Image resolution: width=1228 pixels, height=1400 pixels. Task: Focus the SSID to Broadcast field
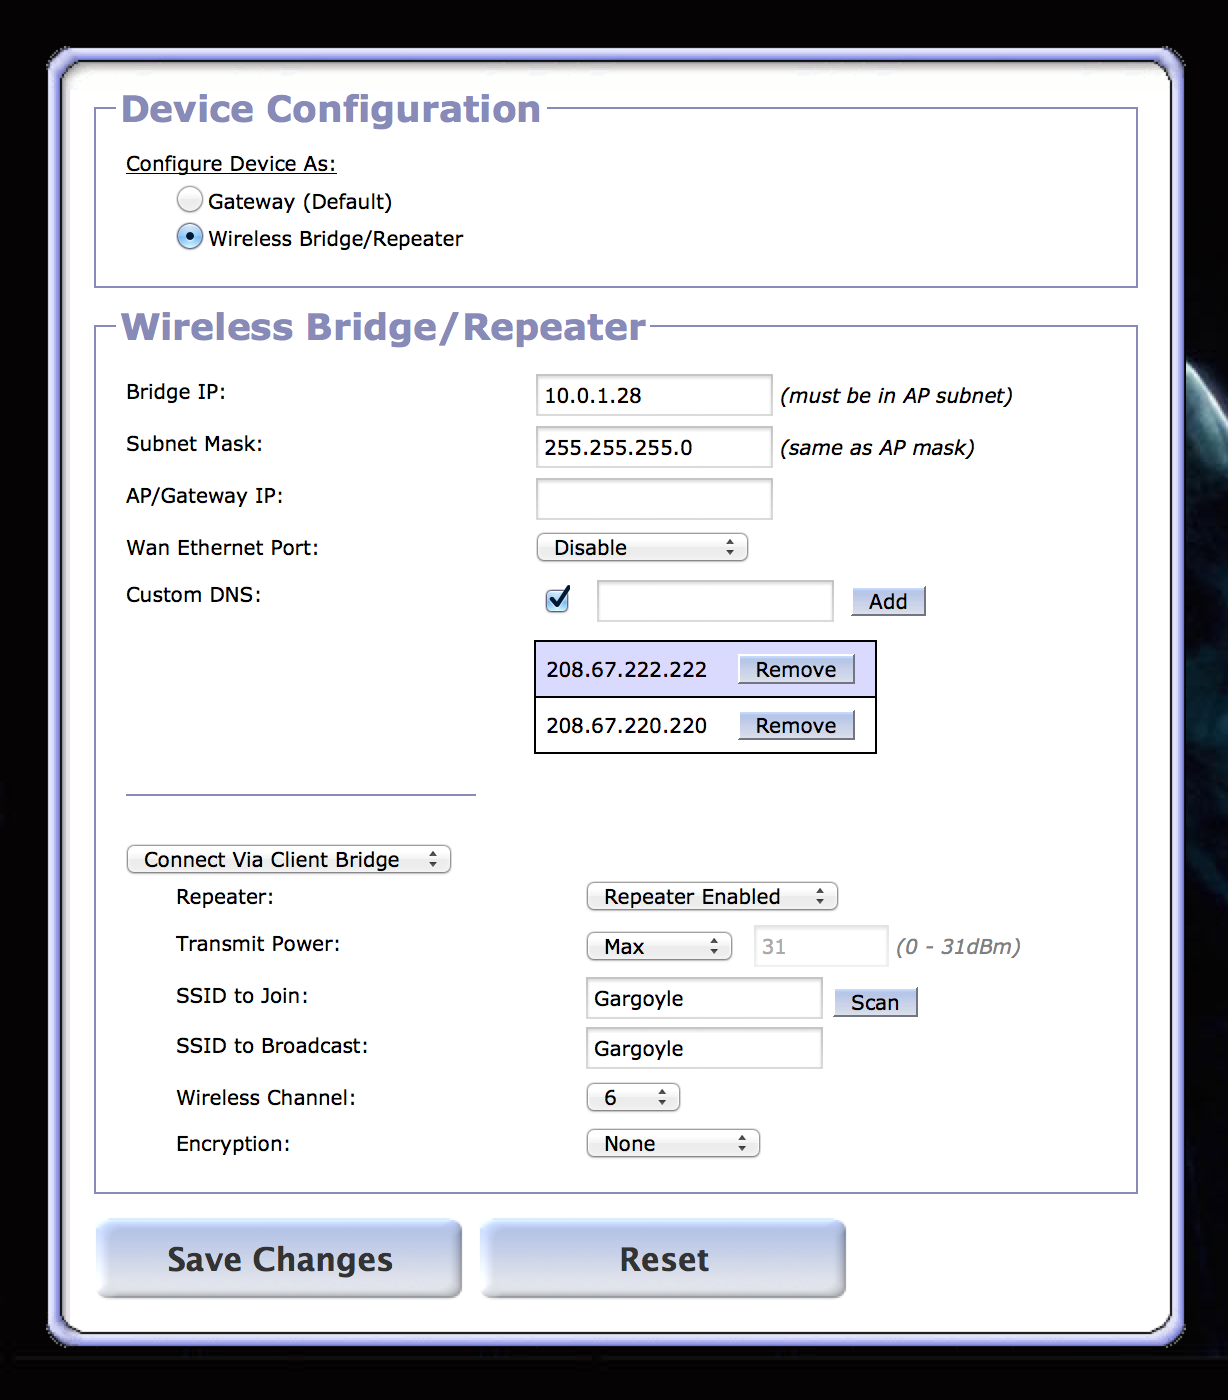tap(704, 1048)
